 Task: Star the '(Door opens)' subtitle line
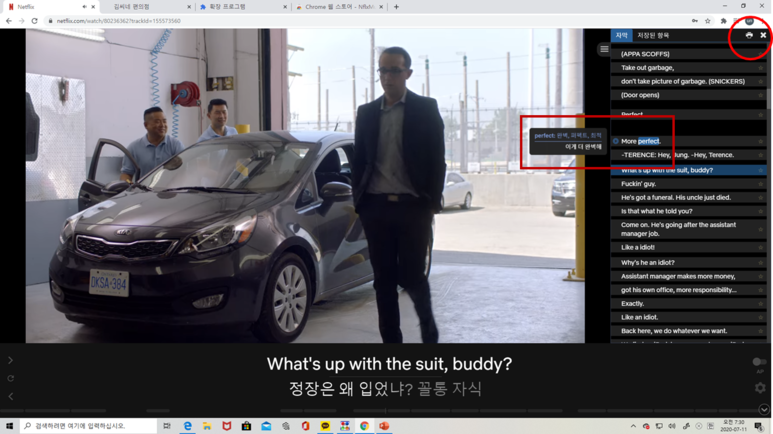pyautogui.click(x=761, y=95)
